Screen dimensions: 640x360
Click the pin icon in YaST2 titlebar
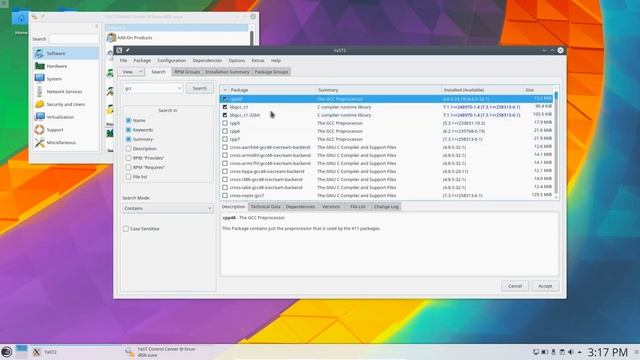click(128, 50)
